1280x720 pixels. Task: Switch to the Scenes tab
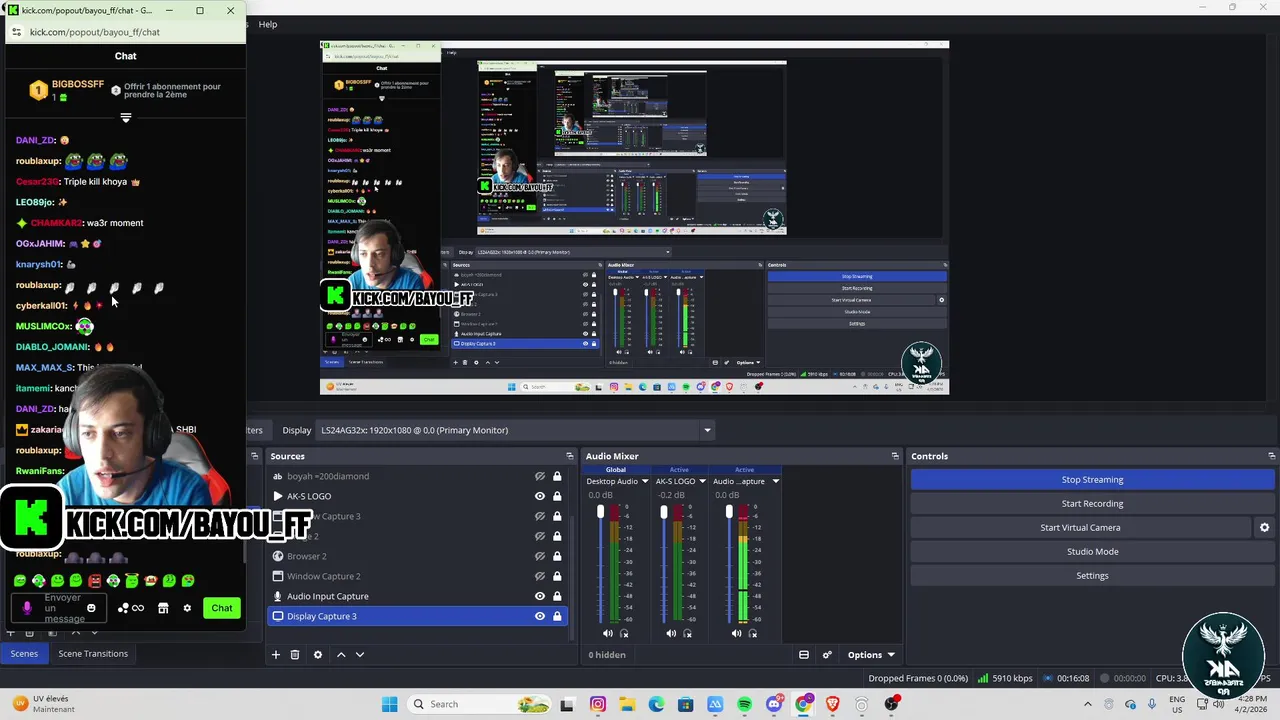[x=24, y=654]
